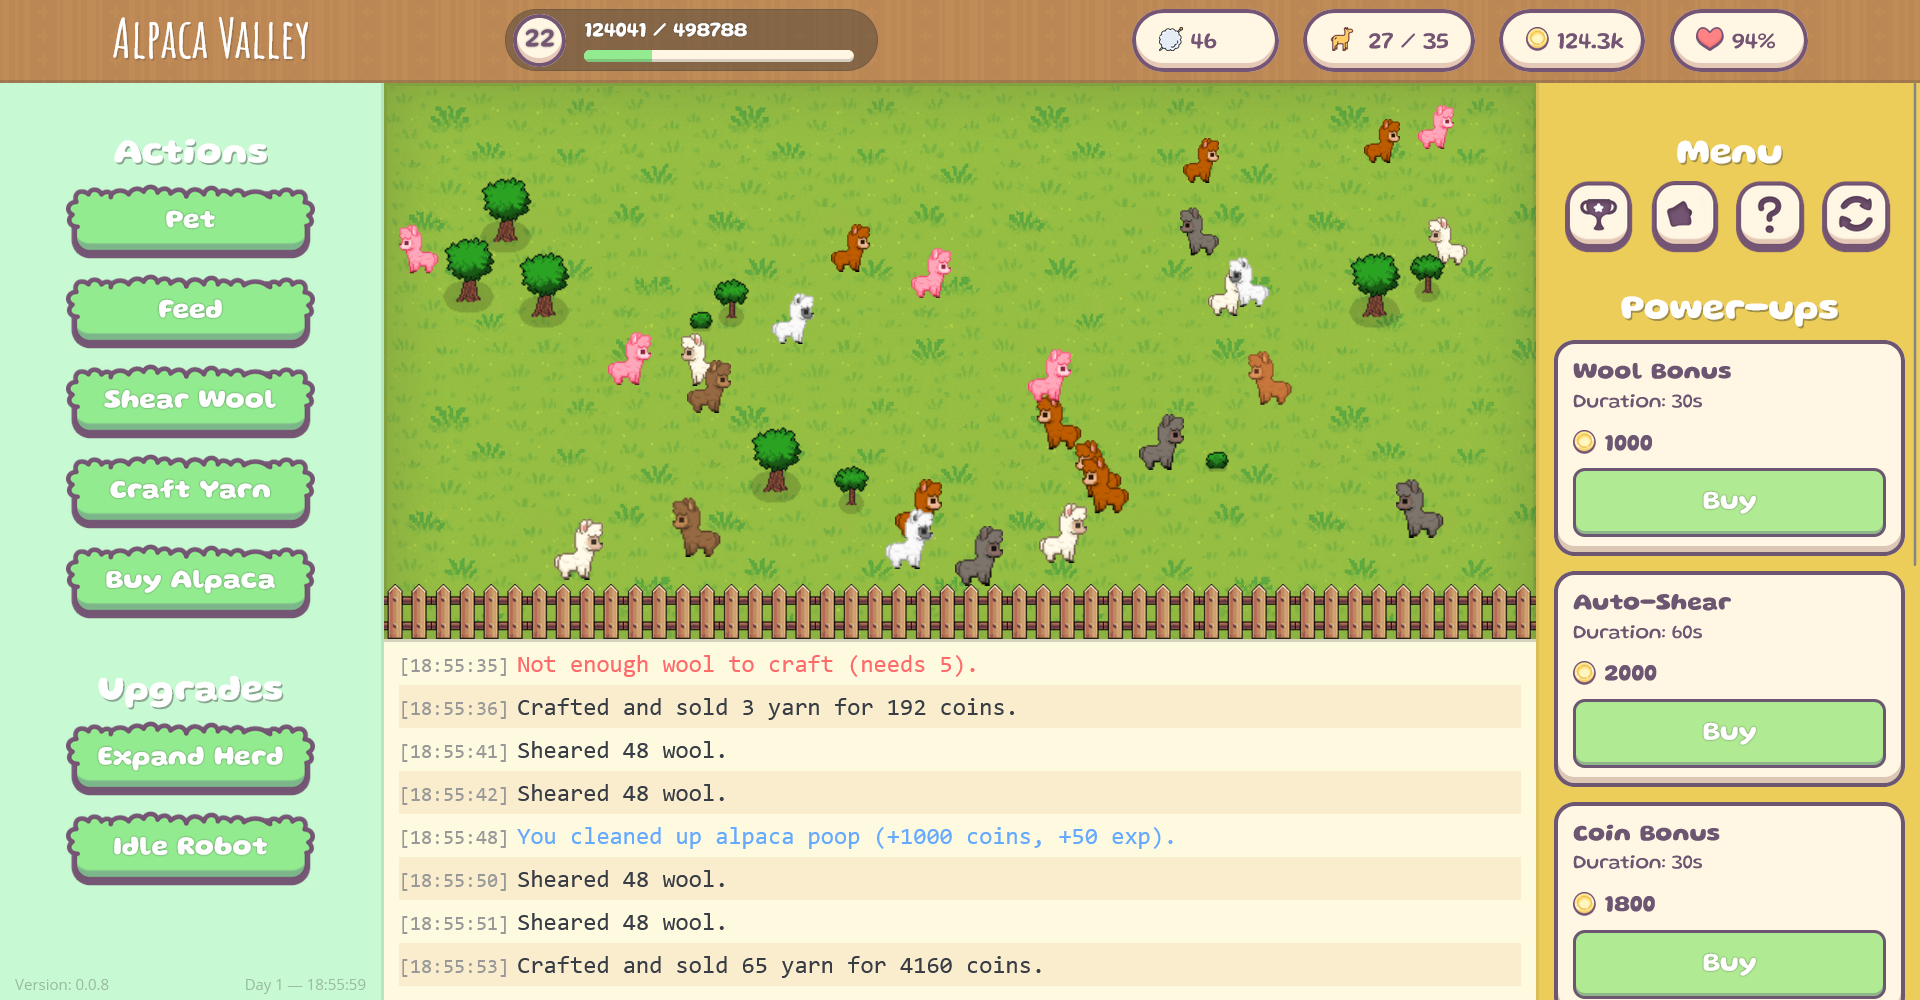Open the question mark help icon
This screenshot has width=1920, height=1000.
(1770, 216)
